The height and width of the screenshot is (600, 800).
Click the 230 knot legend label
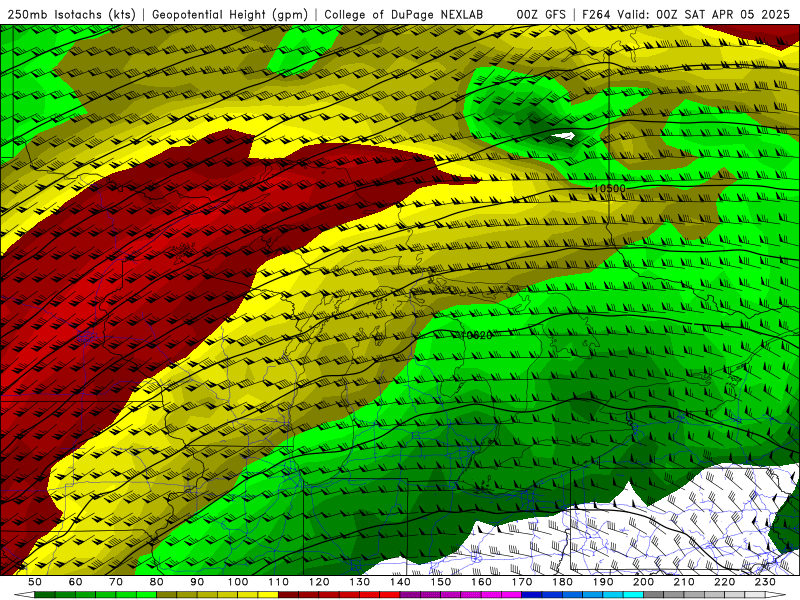tap(765, 582)
